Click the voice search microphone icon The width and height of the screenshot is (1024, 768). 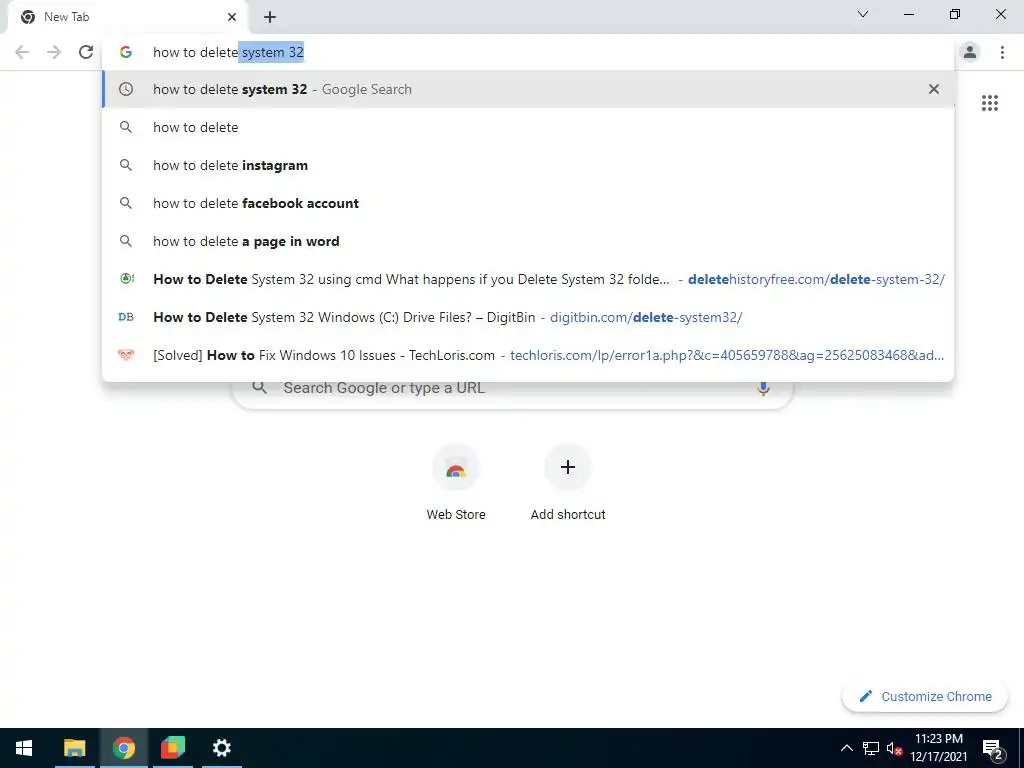coord(763,388)
